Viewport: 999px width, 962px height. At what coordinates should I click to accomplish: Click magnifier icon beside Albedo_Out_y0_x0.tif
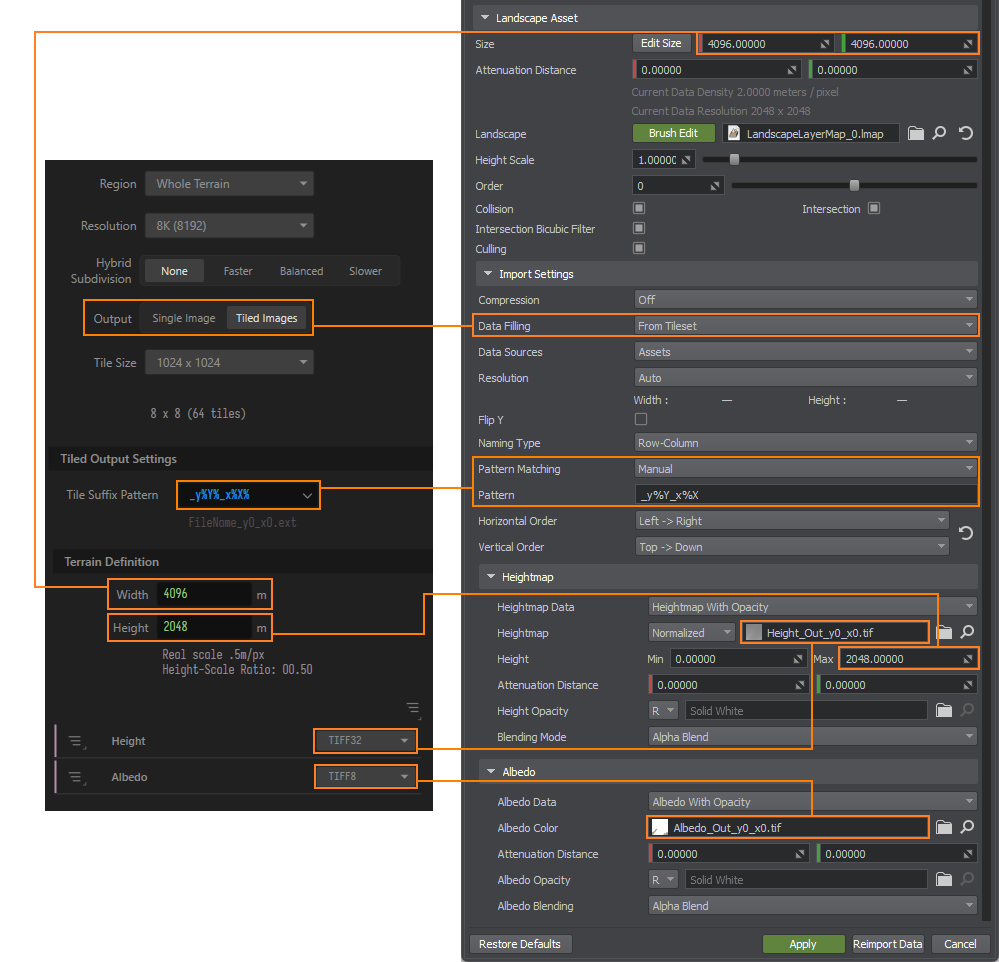tap(968, 827)
